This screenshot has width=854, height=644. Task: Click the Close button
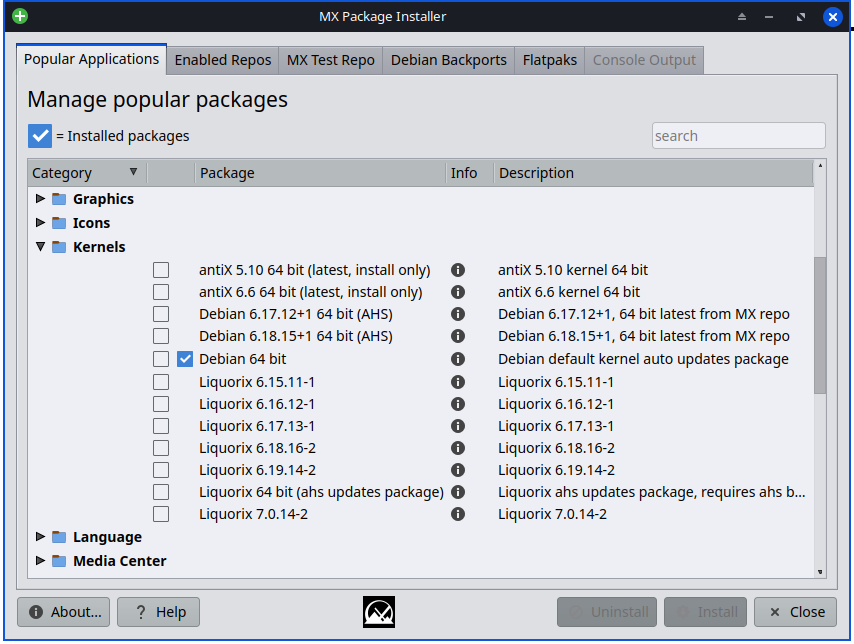coord(795,612)
